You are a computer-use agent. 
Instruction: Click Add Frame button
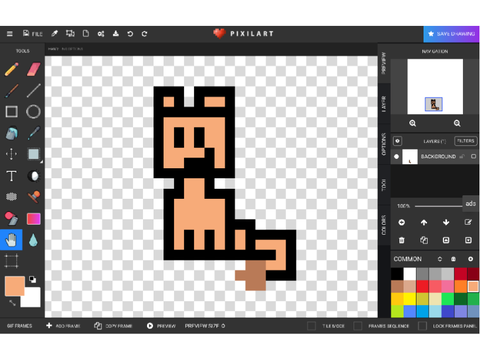coord(63,326)
